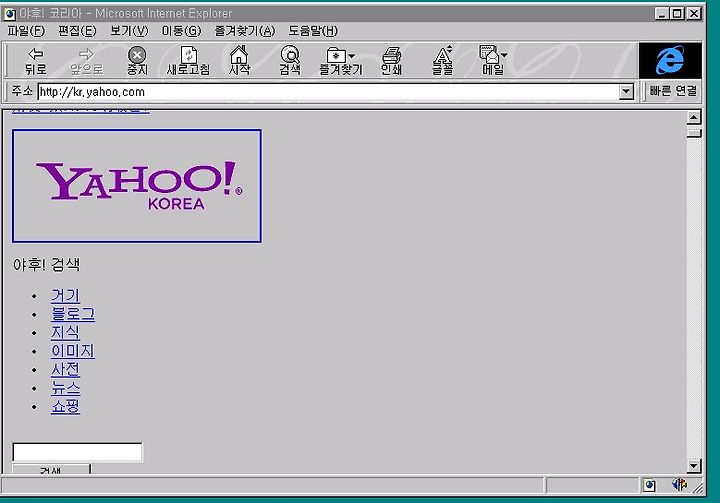Click the scrollbar up arrow
Screen dimensions: 720x503
[694, 118]
